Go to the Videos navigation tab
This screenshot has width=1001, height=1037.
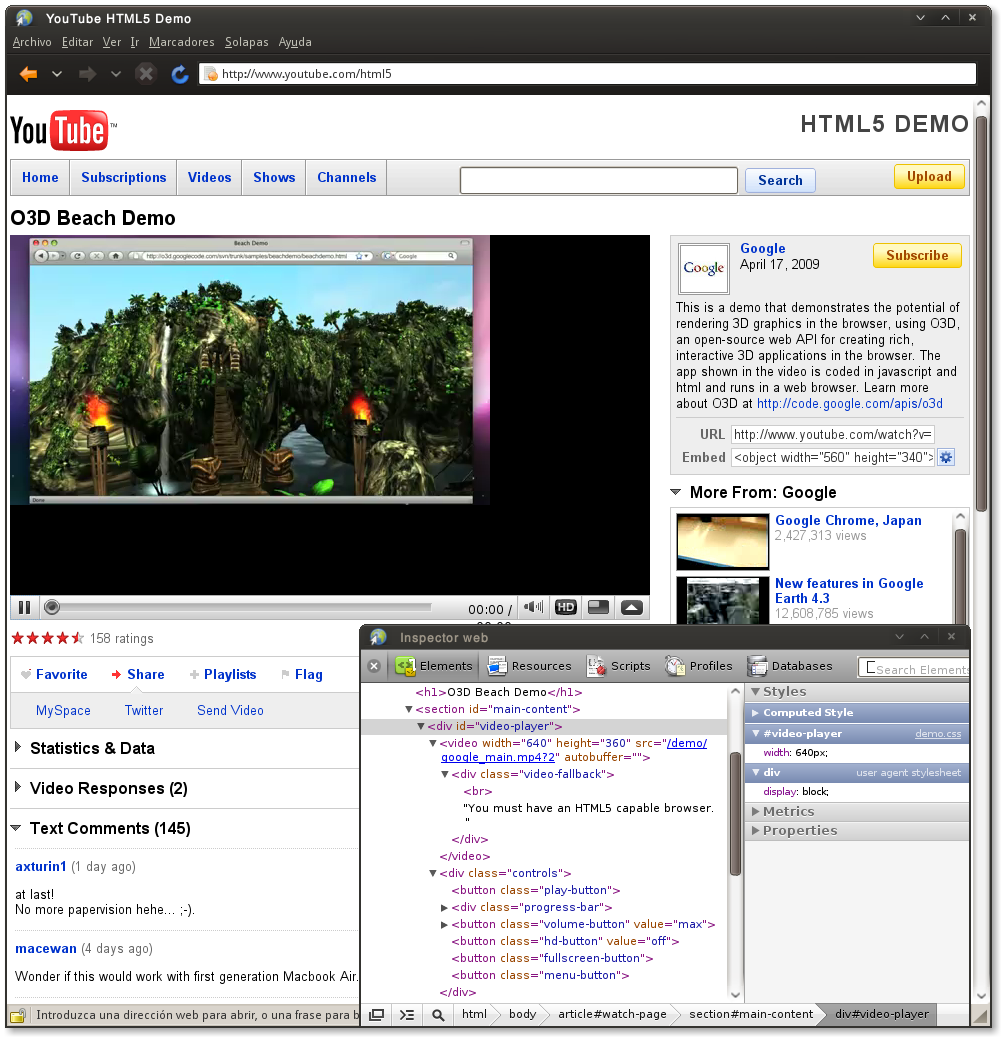click(210, 177)
